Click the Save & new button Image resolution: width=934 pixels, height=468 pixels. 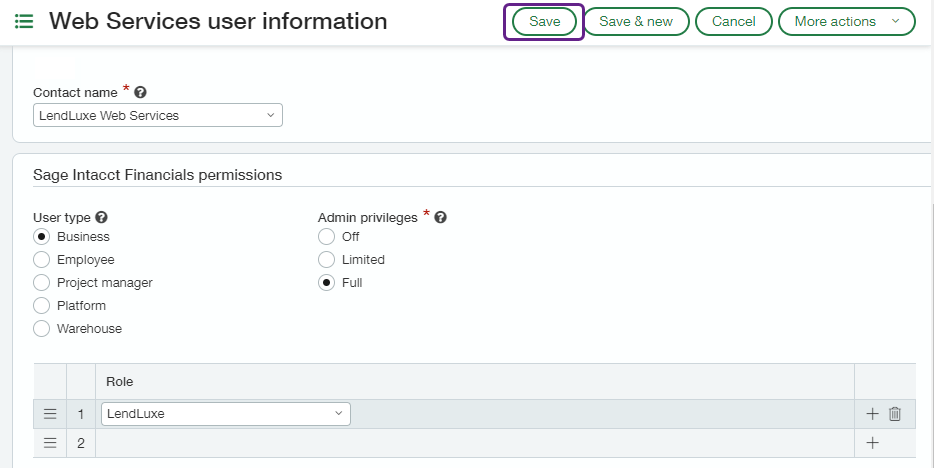pos(635,21)
